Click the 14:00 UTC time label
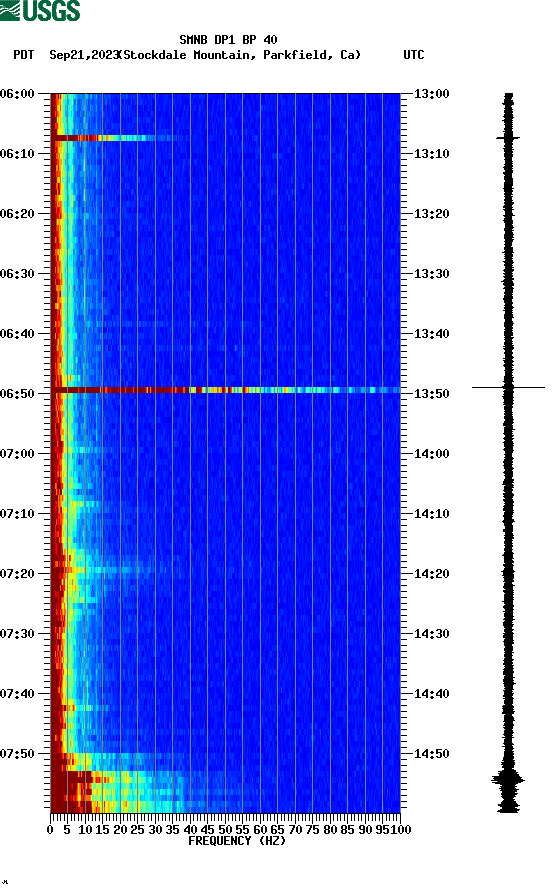The width and height of the screenshot is (552, 893). pos(431,454)
